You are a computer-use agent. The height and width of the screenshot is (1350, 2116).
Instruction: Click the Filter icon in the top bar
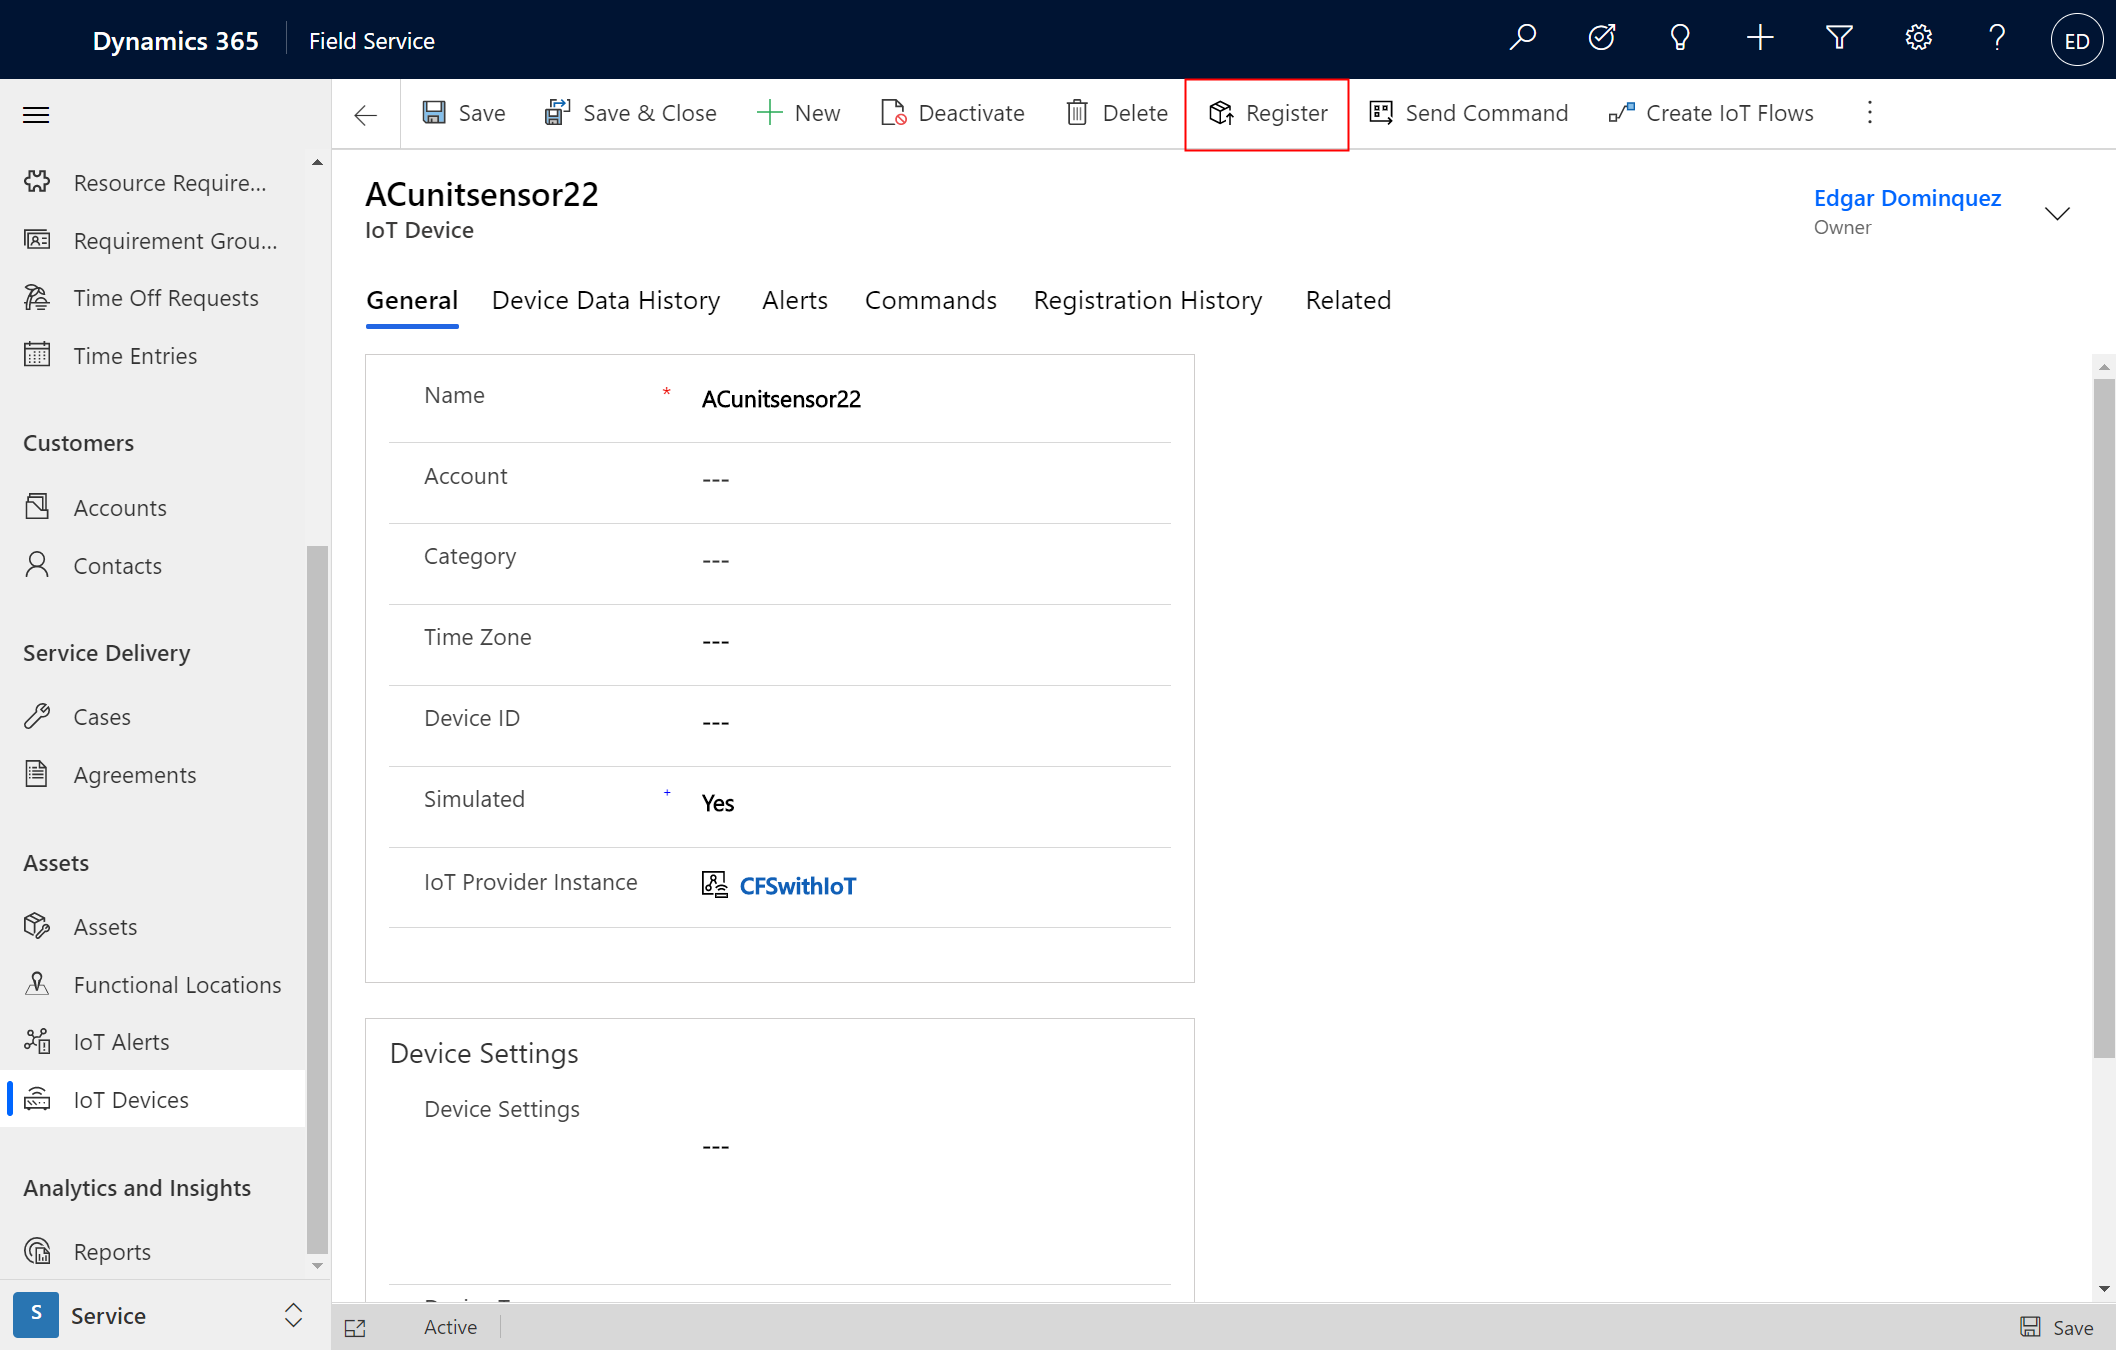1838,40
